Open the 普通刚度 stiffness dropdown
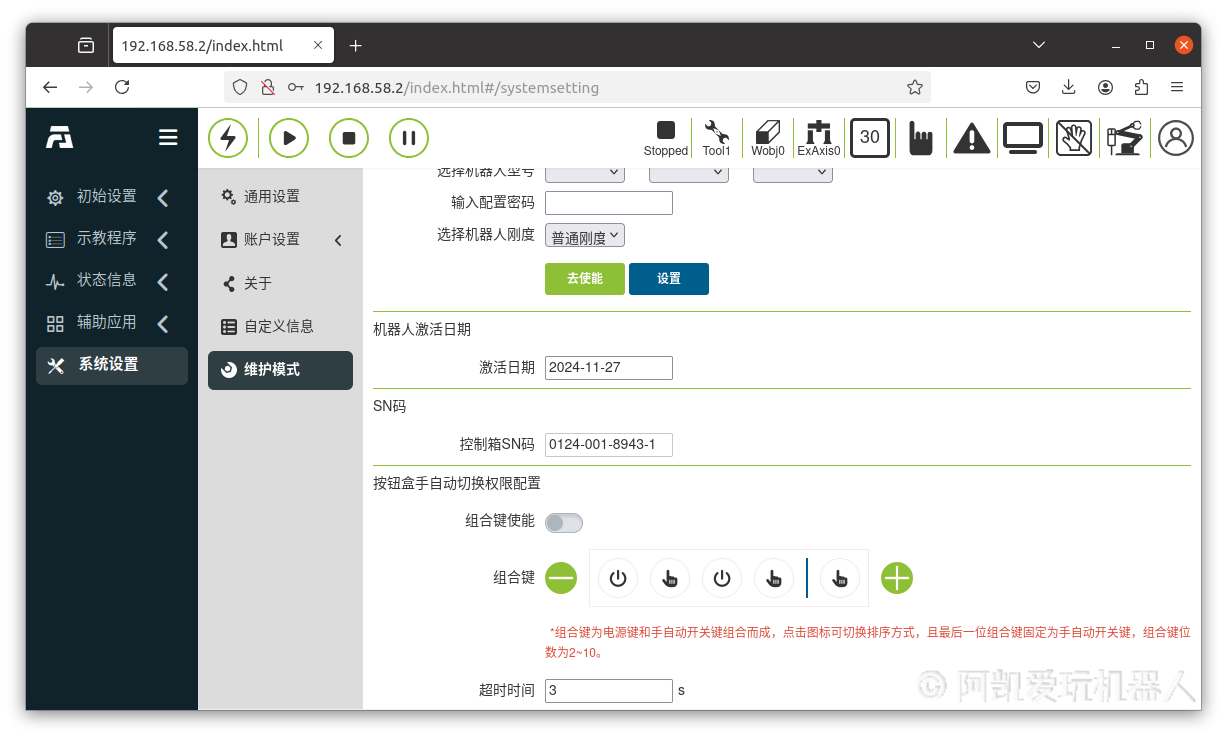This screenshot has height=739, width=1227. point(585,237)
